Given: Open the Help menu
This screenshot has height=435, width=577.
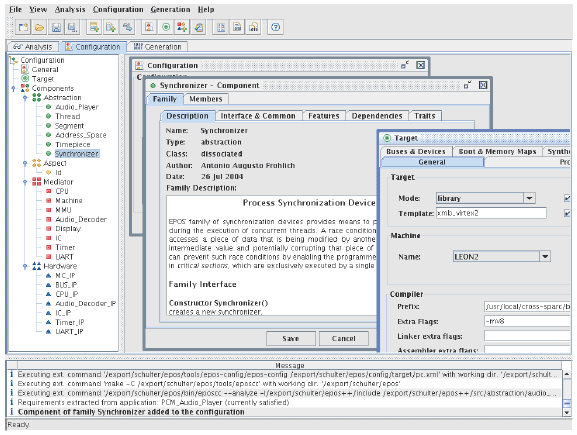Looking at the screenshot, I should 206,10.
